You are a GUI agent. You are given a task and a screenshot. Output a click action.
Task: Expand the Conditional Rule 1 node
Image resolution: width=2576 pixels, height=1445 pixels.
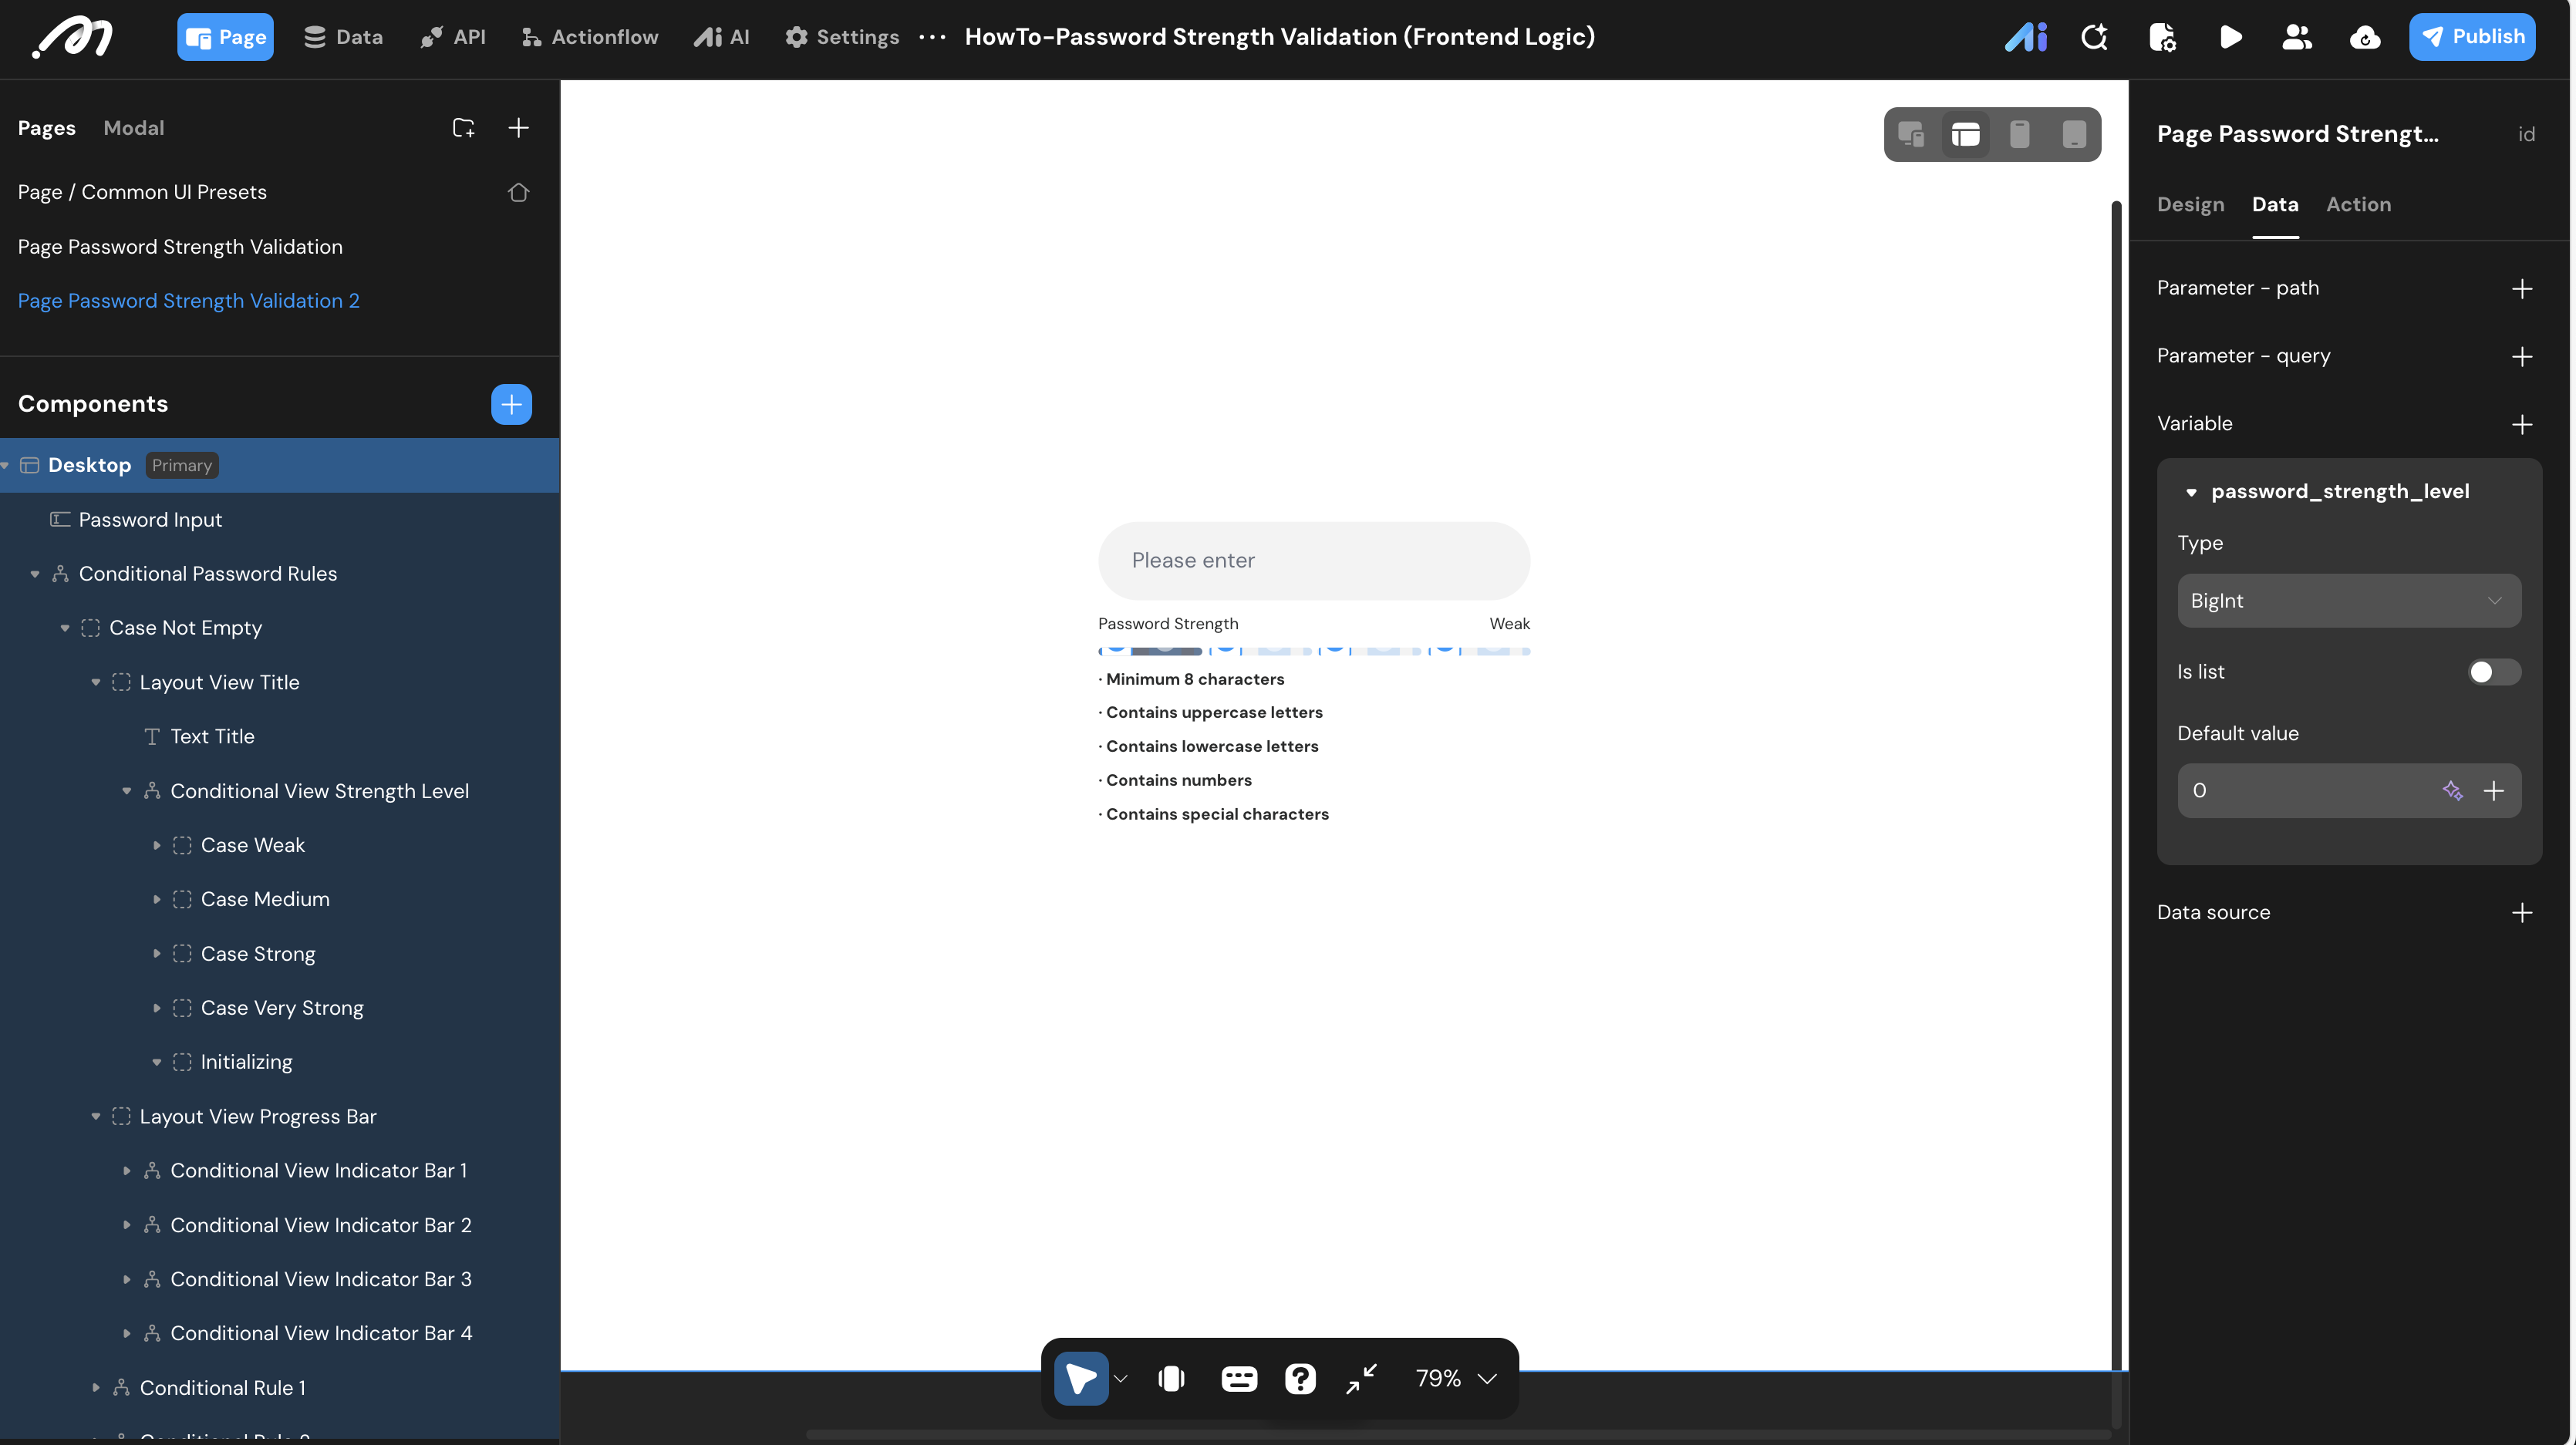point(96,1387)
